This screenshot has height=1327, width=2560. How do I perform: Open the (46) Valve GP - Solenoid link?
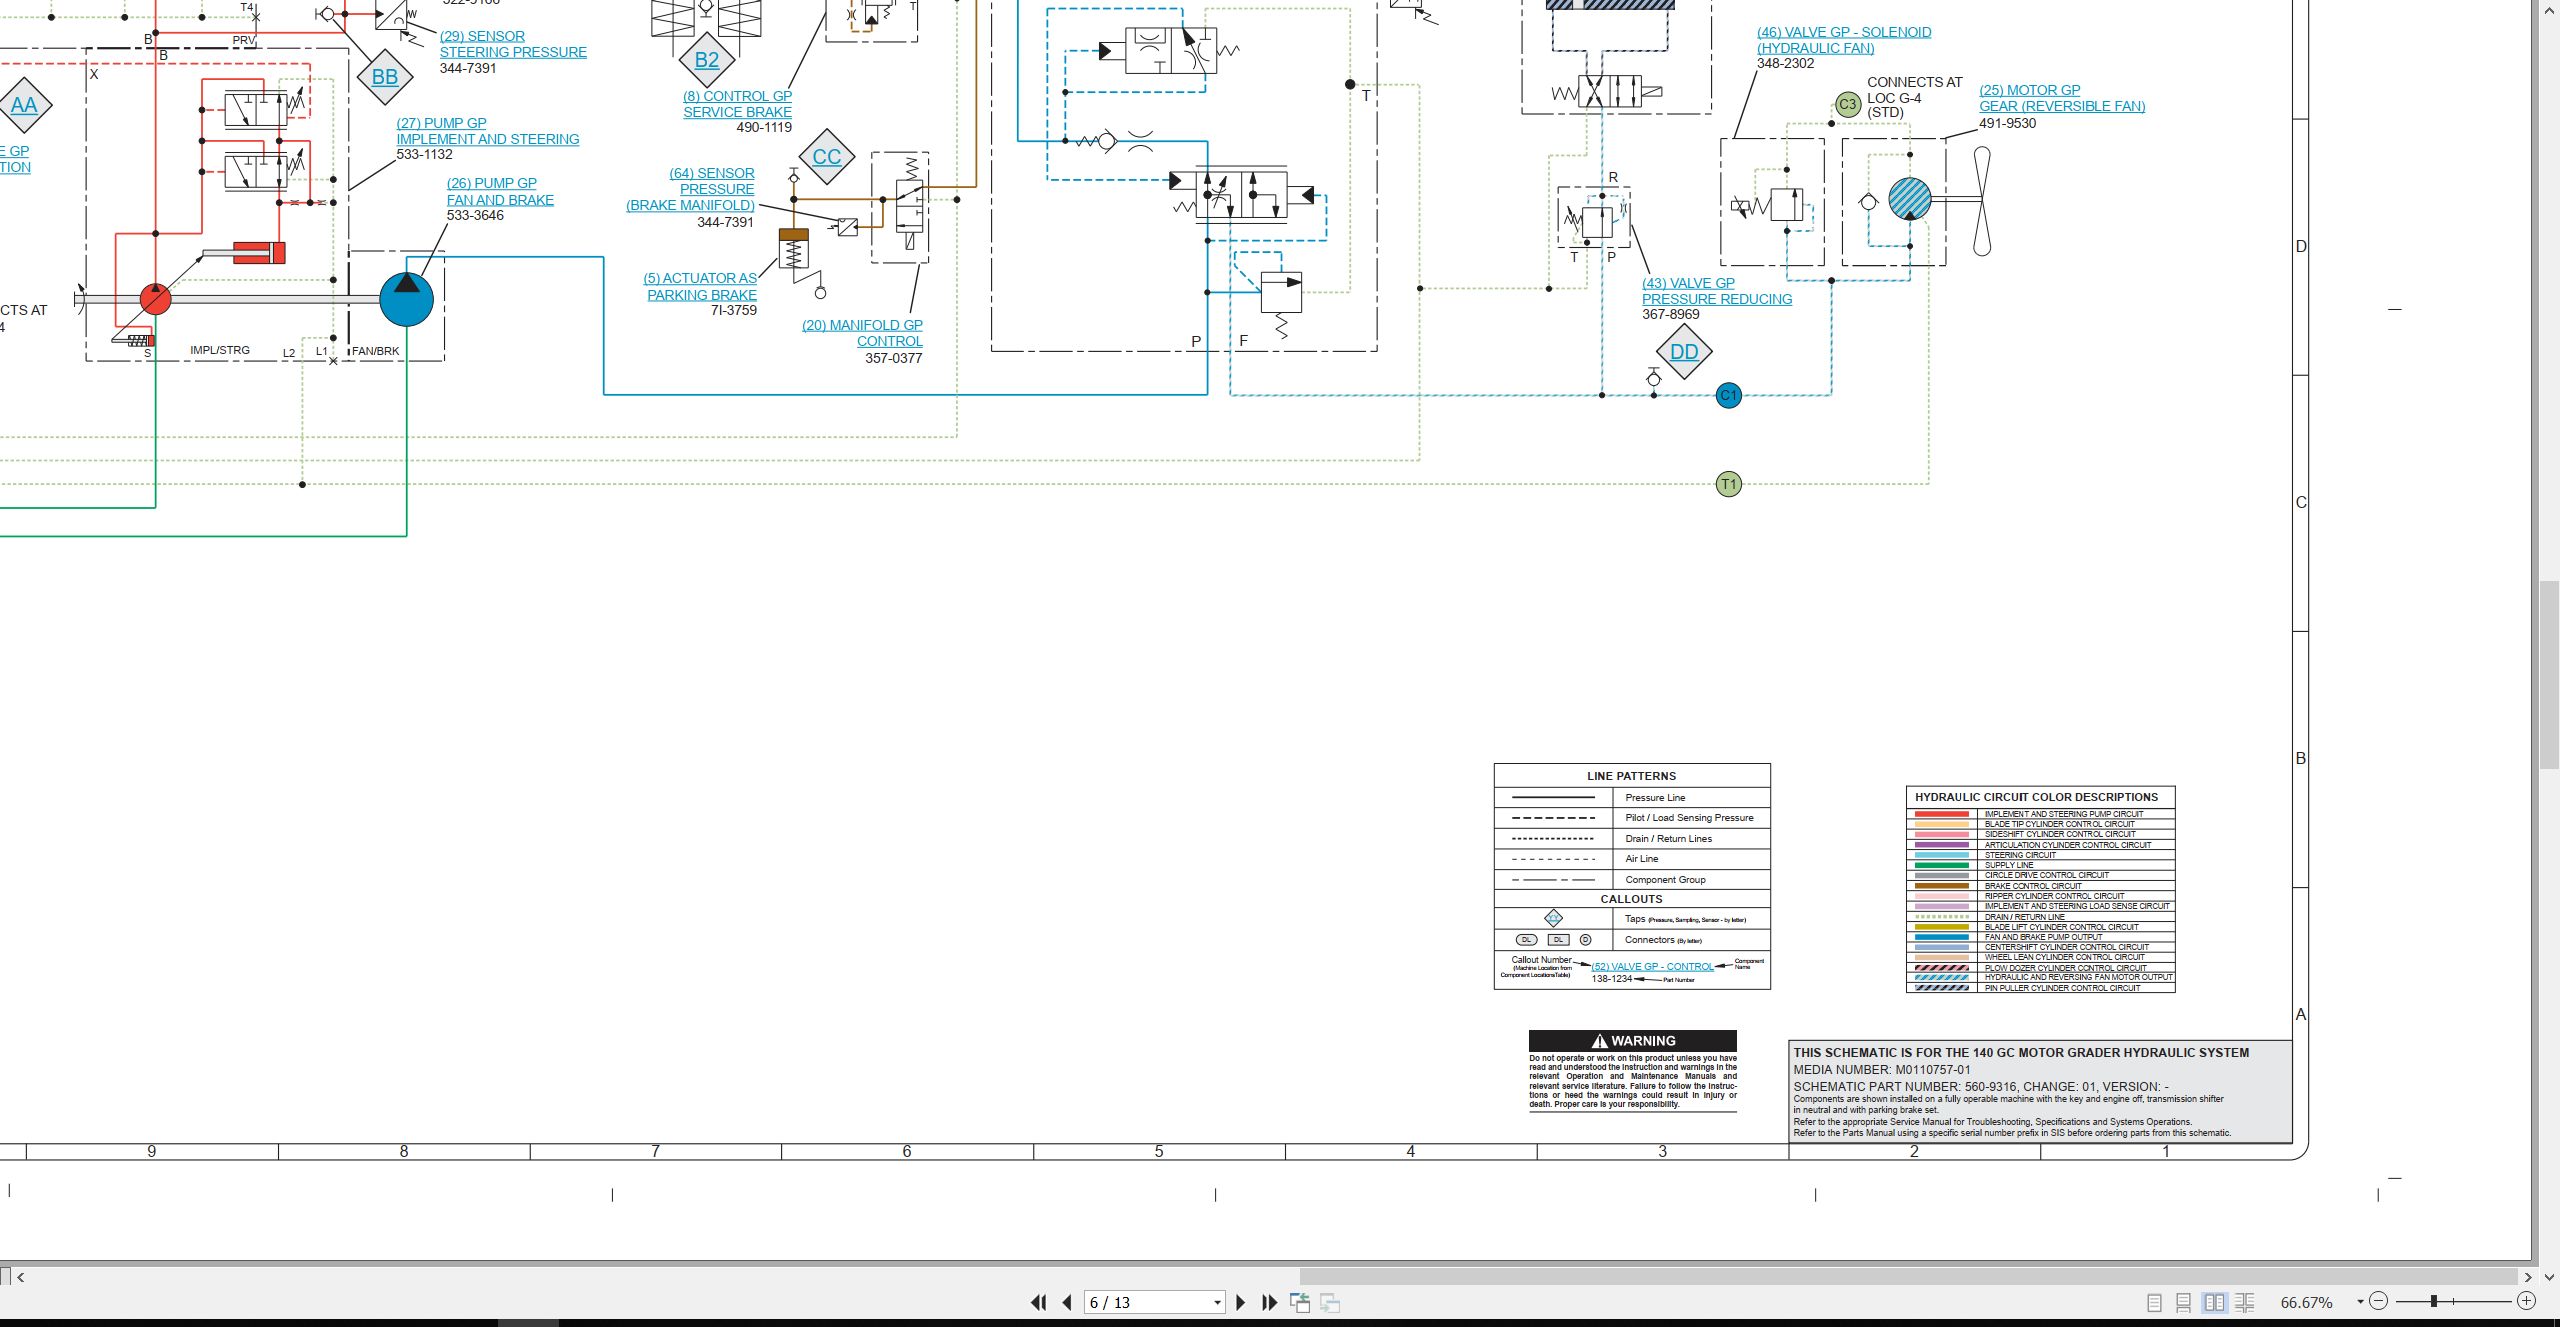tap(1844, 40)
